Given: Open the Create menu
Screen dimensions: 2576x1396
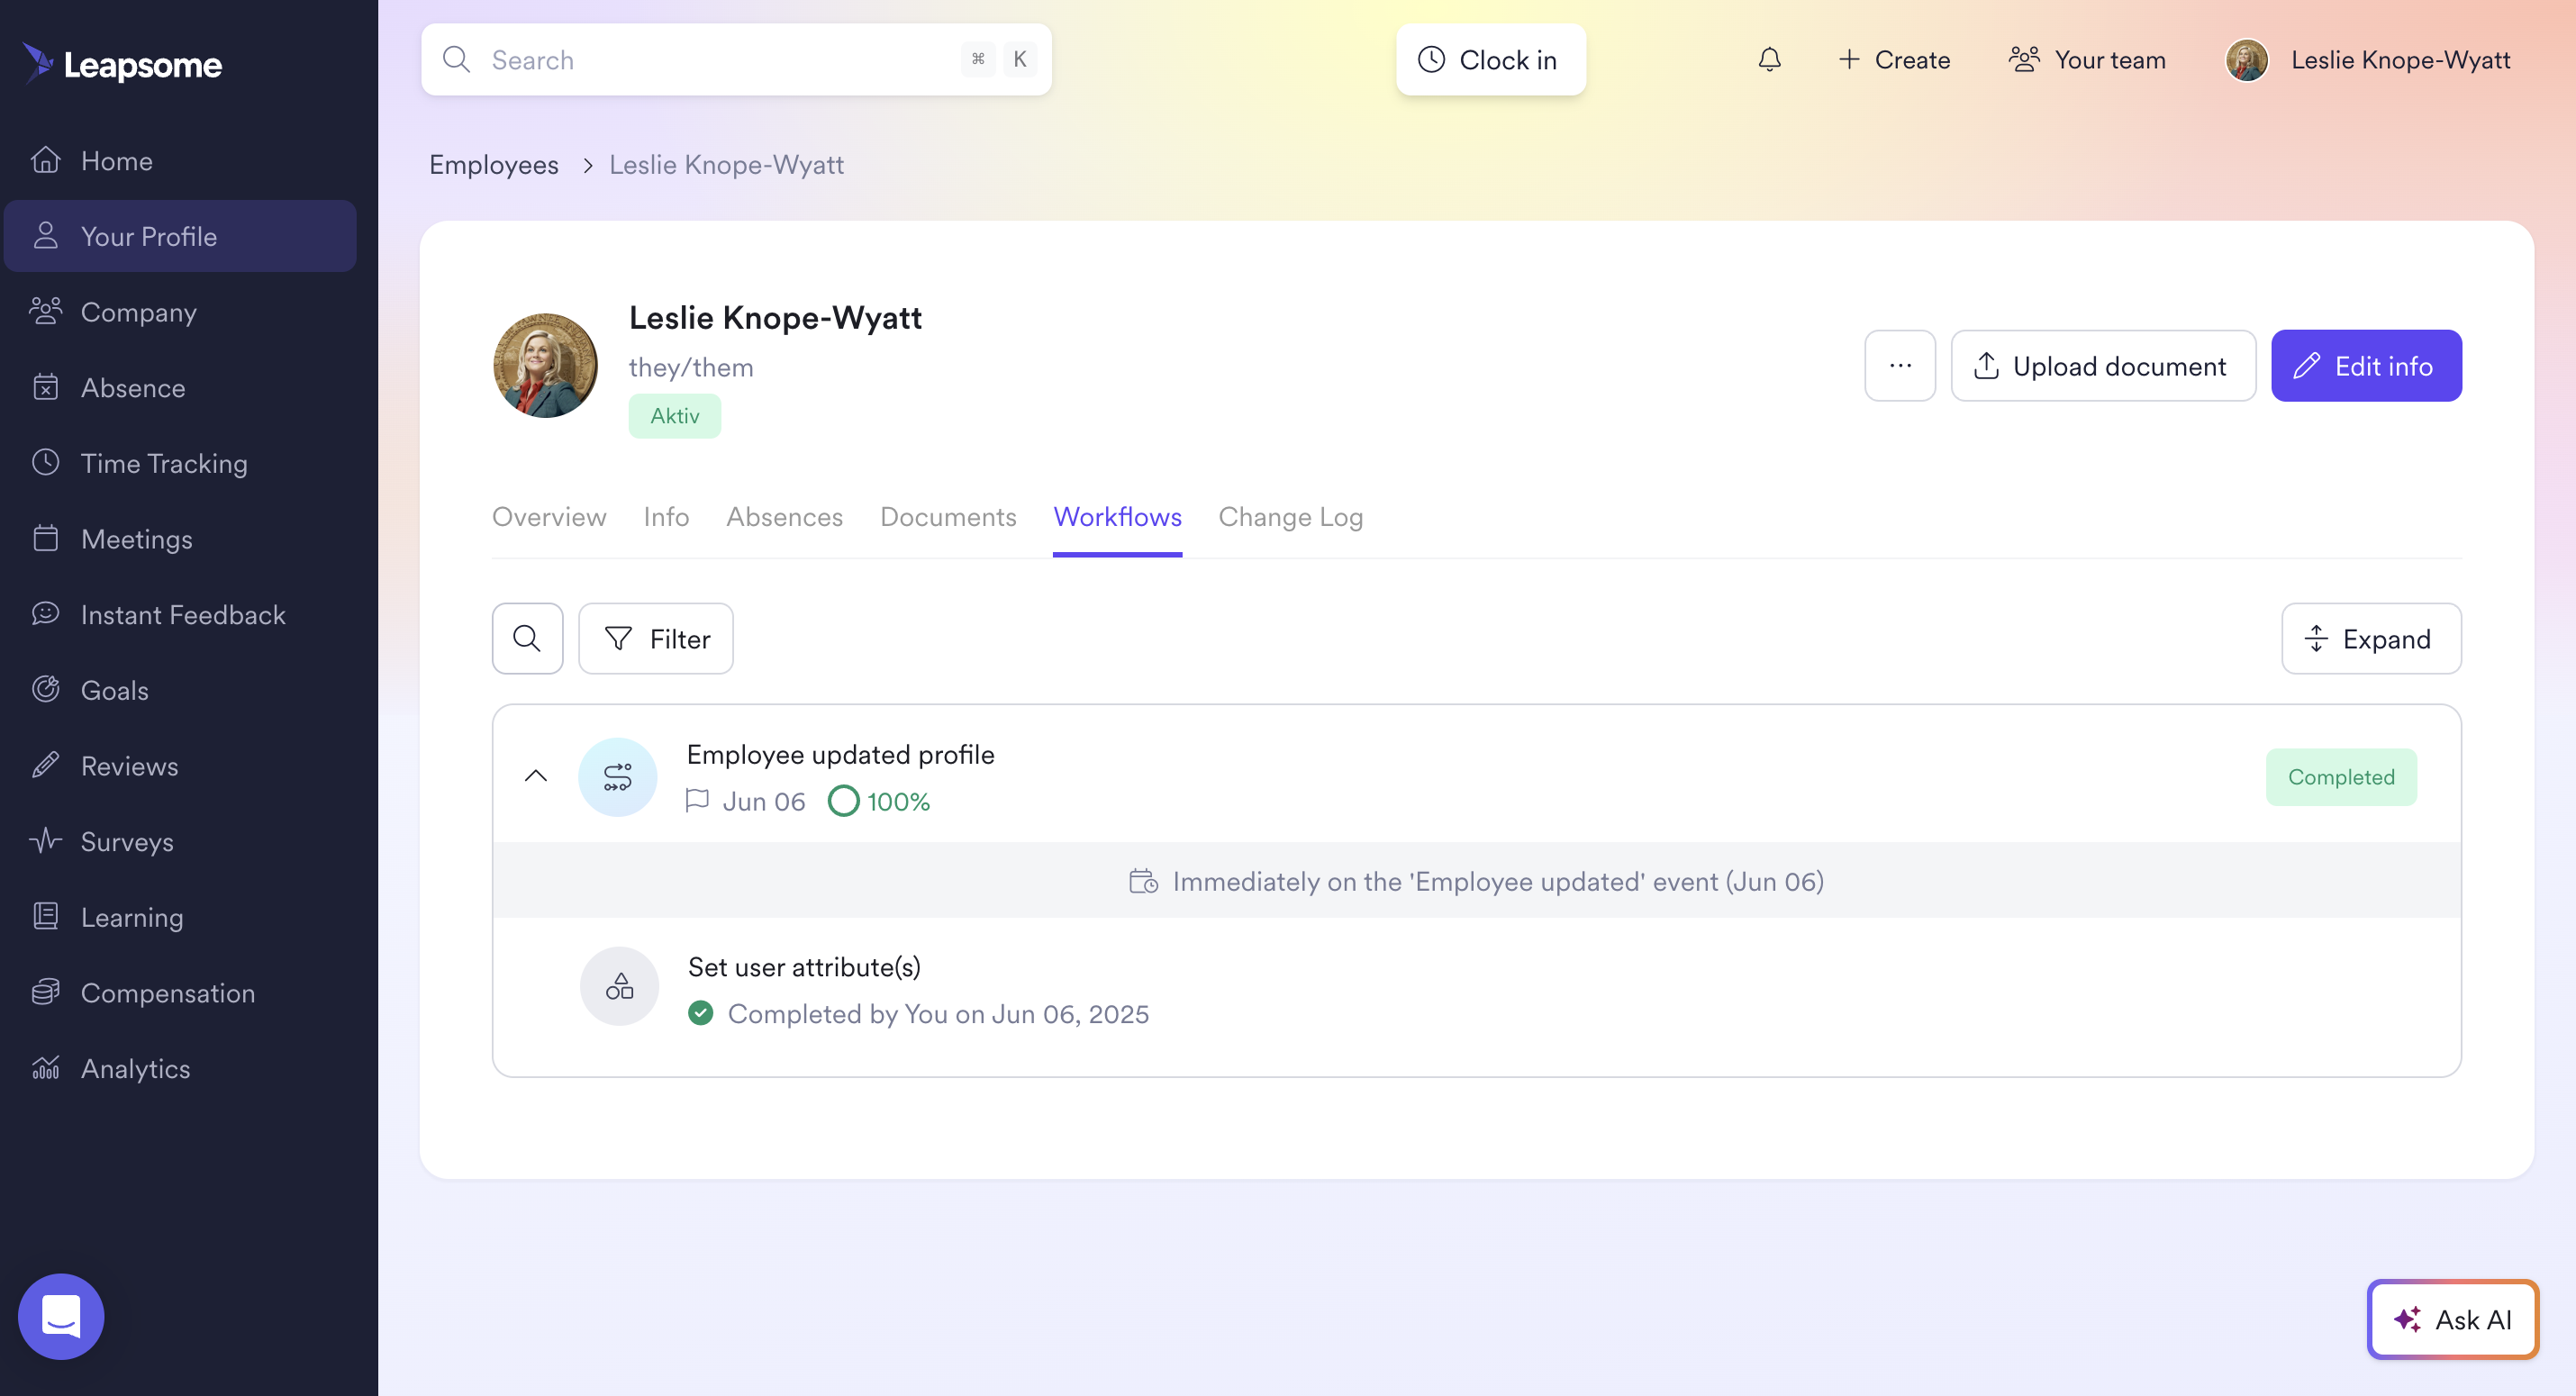Looking at the screenshot, I should click(1893, 60).
